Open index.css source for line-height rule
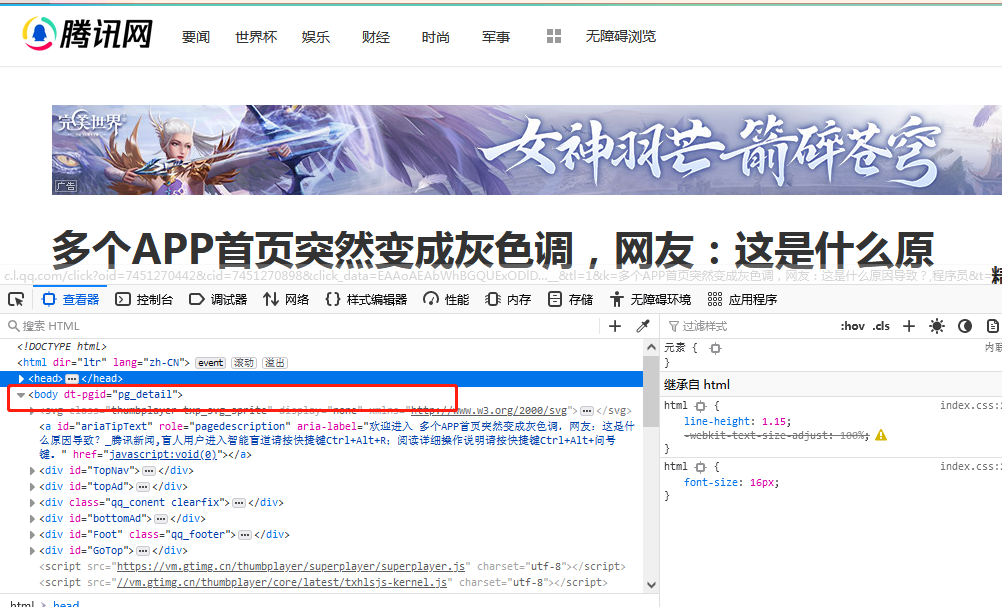The height and width of the screenshot is (607, 1002). [970, 405]
